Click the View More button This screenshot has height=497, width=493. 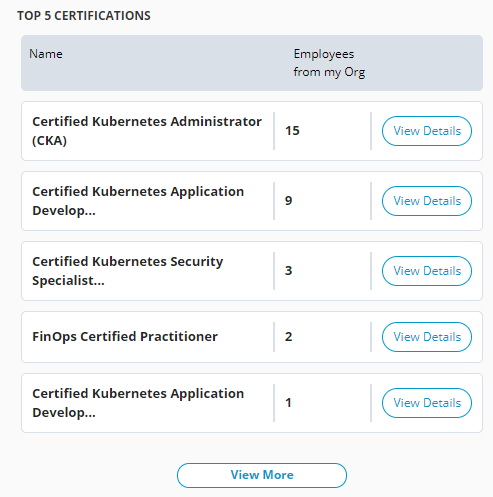click(262, 475)
